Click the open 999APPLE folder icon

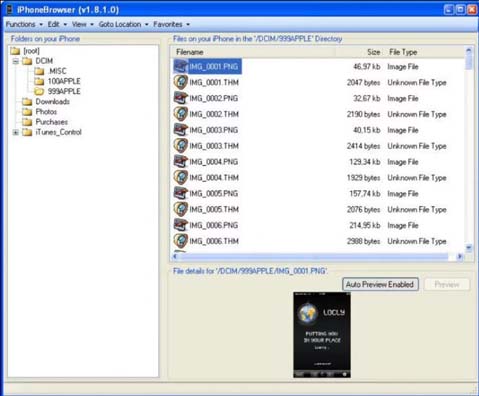[x=39, y=91]
